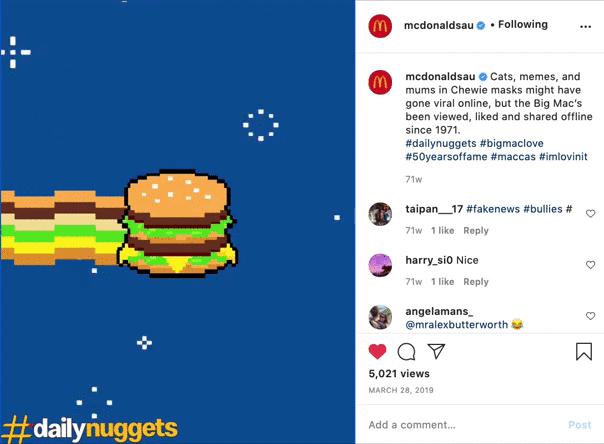The image size is (604, 444).
Task: Open the #50yearsoffame hashtag link
Action: coord(446,157)
